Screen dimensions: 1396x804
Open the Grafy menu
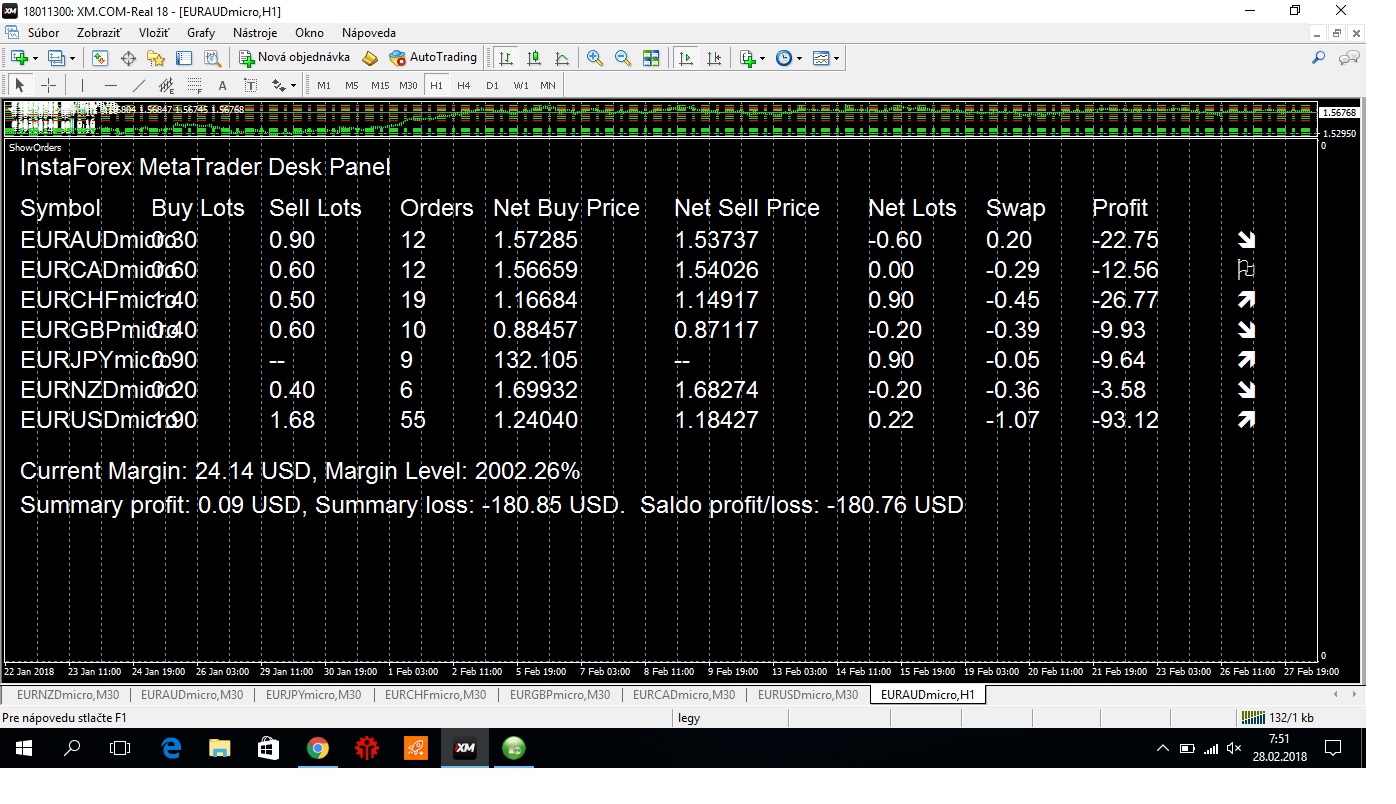coord(201,33)
